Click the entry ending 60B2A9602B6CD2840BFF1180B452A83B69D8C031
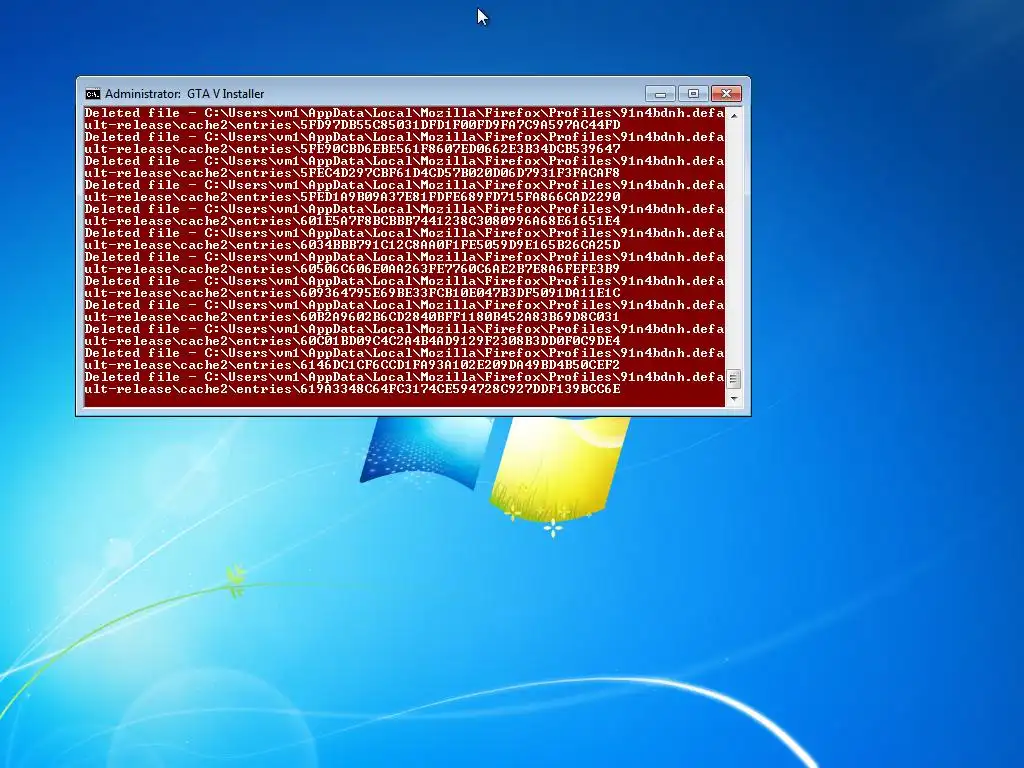Image resolution: width=1024 pixels, height=768 pixels. [x=404, y=311]
